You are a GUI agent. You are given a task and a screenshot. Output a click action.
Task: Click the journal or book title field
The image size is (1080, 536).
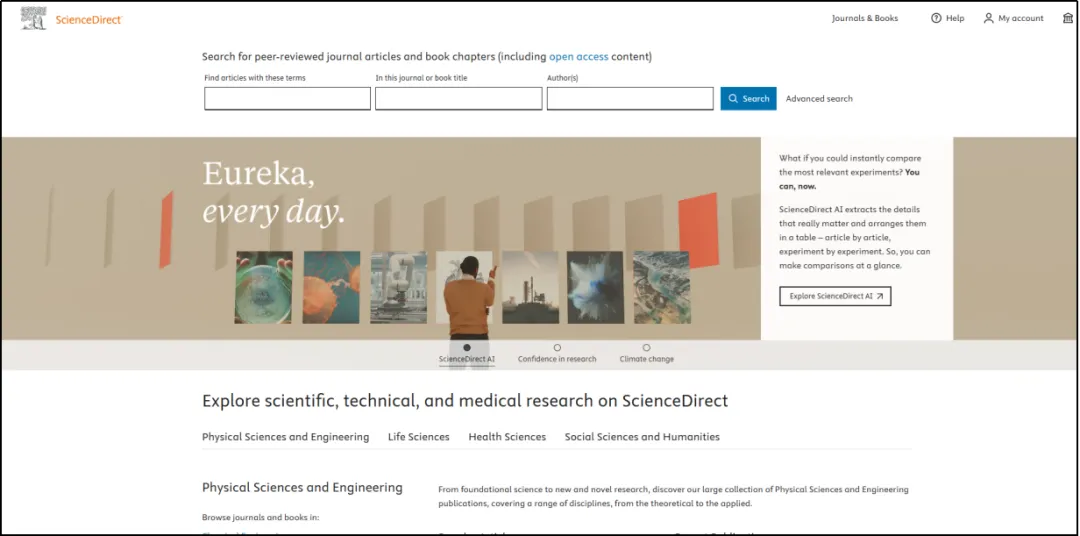pyautogui.click(x=458, y=99)
